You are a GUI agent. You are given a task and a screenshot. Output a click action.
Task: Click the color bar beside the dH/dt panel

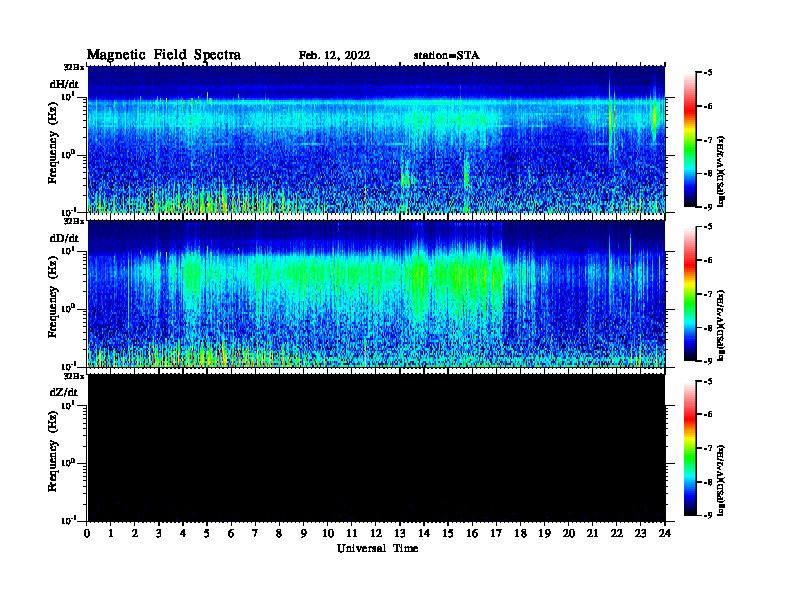[x=690, y=140]
